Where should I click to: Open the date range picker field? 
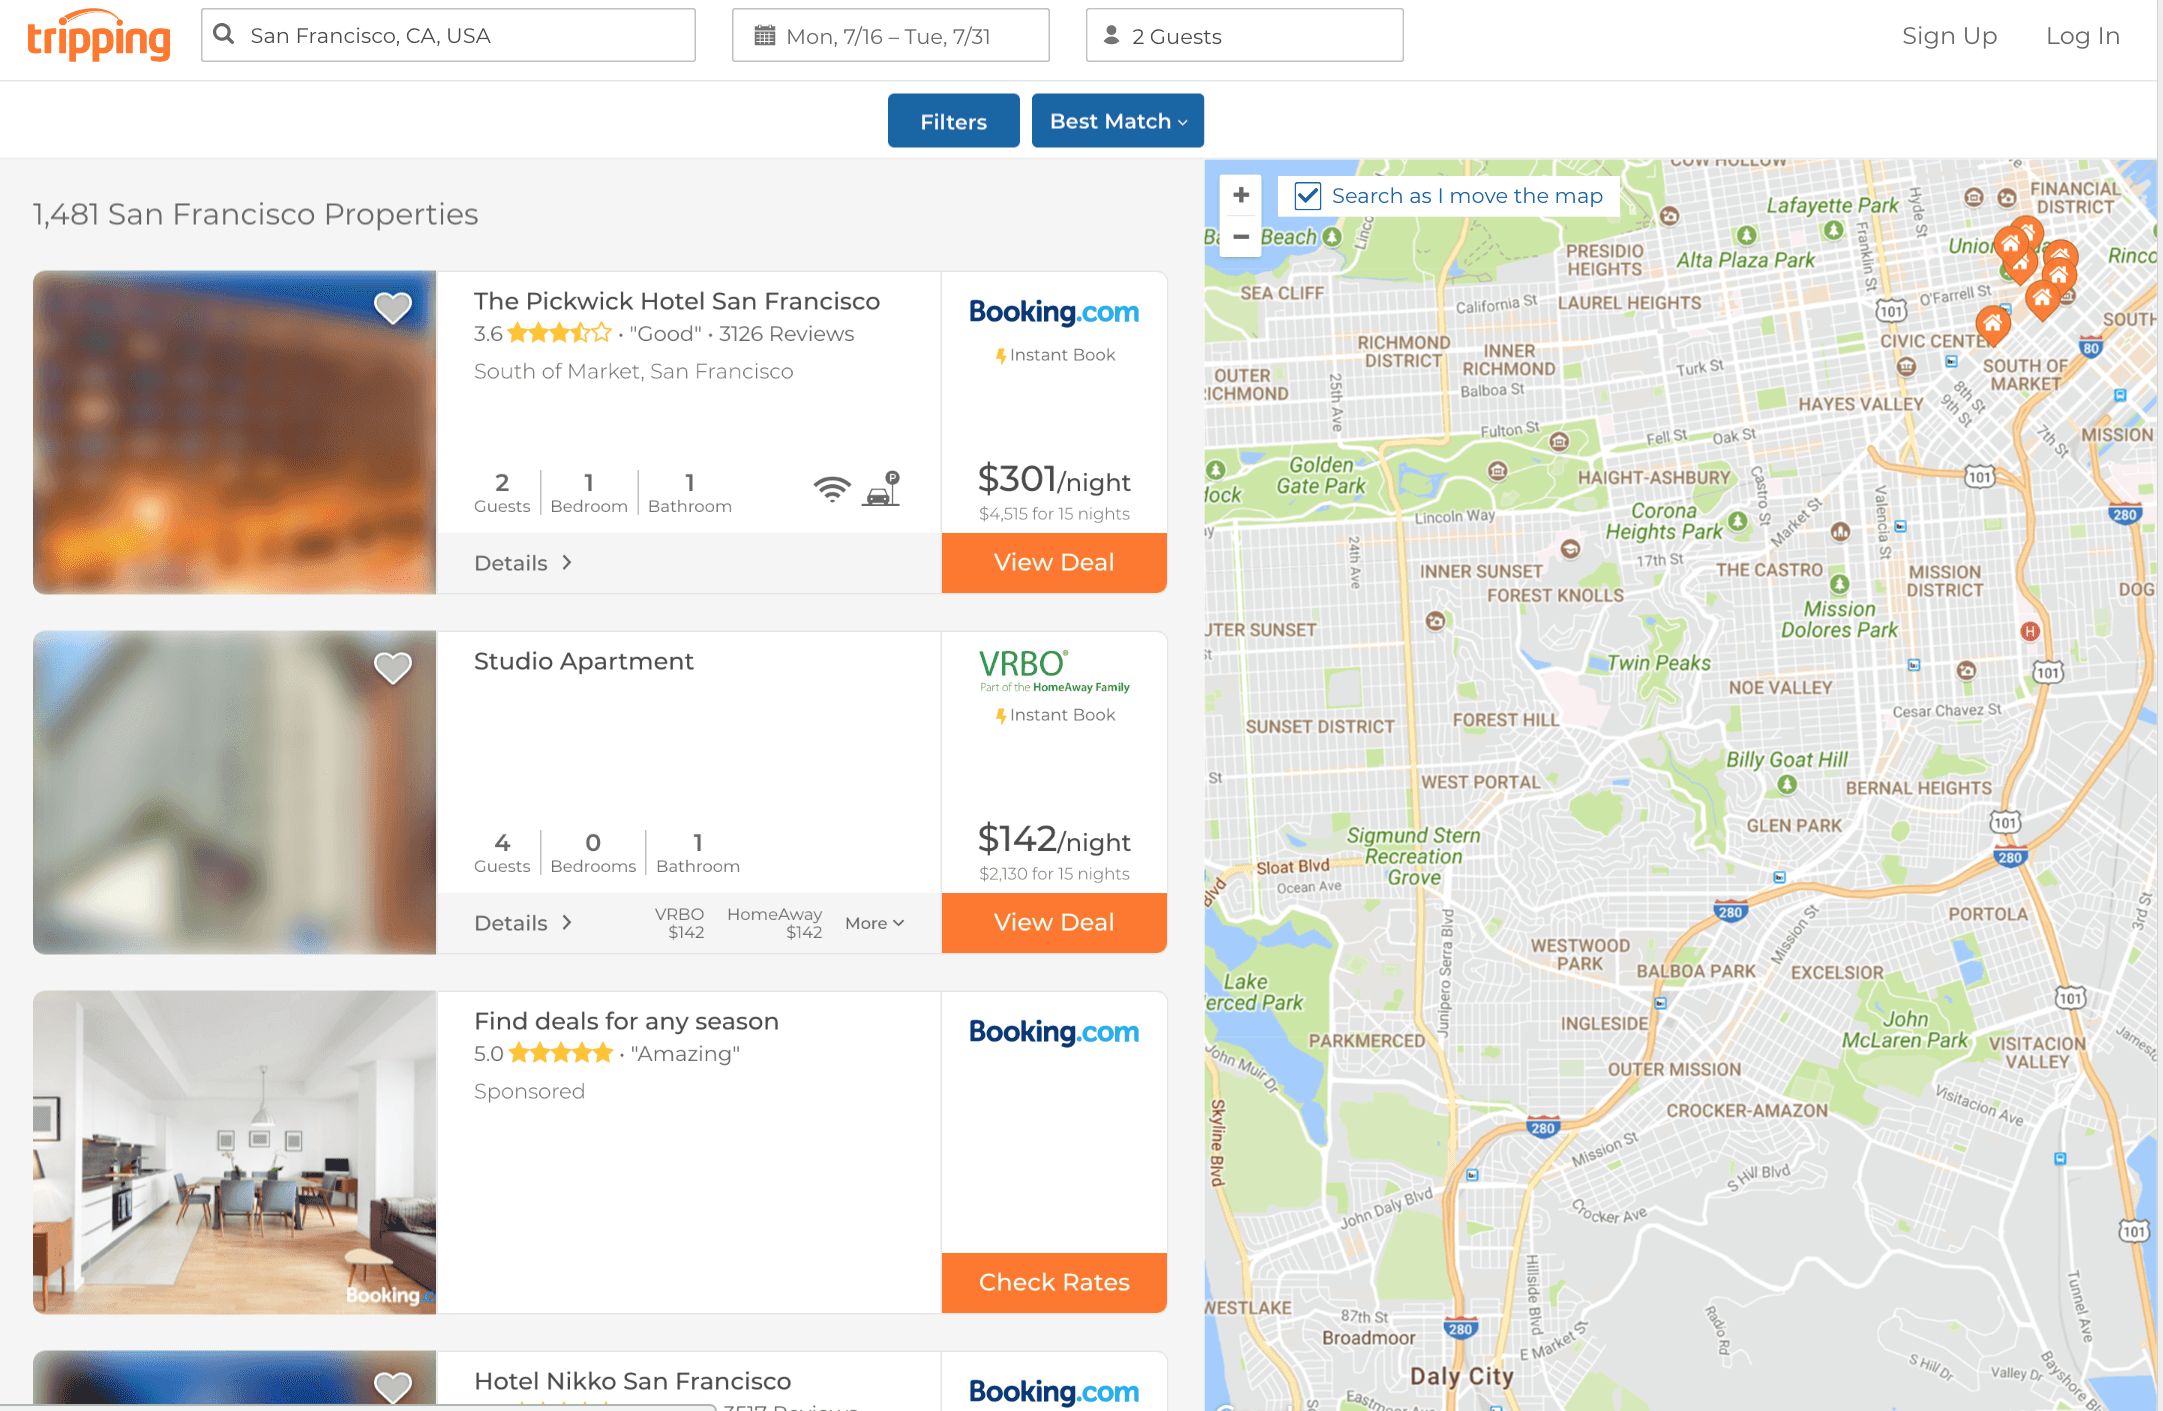[x=890, y=35]
